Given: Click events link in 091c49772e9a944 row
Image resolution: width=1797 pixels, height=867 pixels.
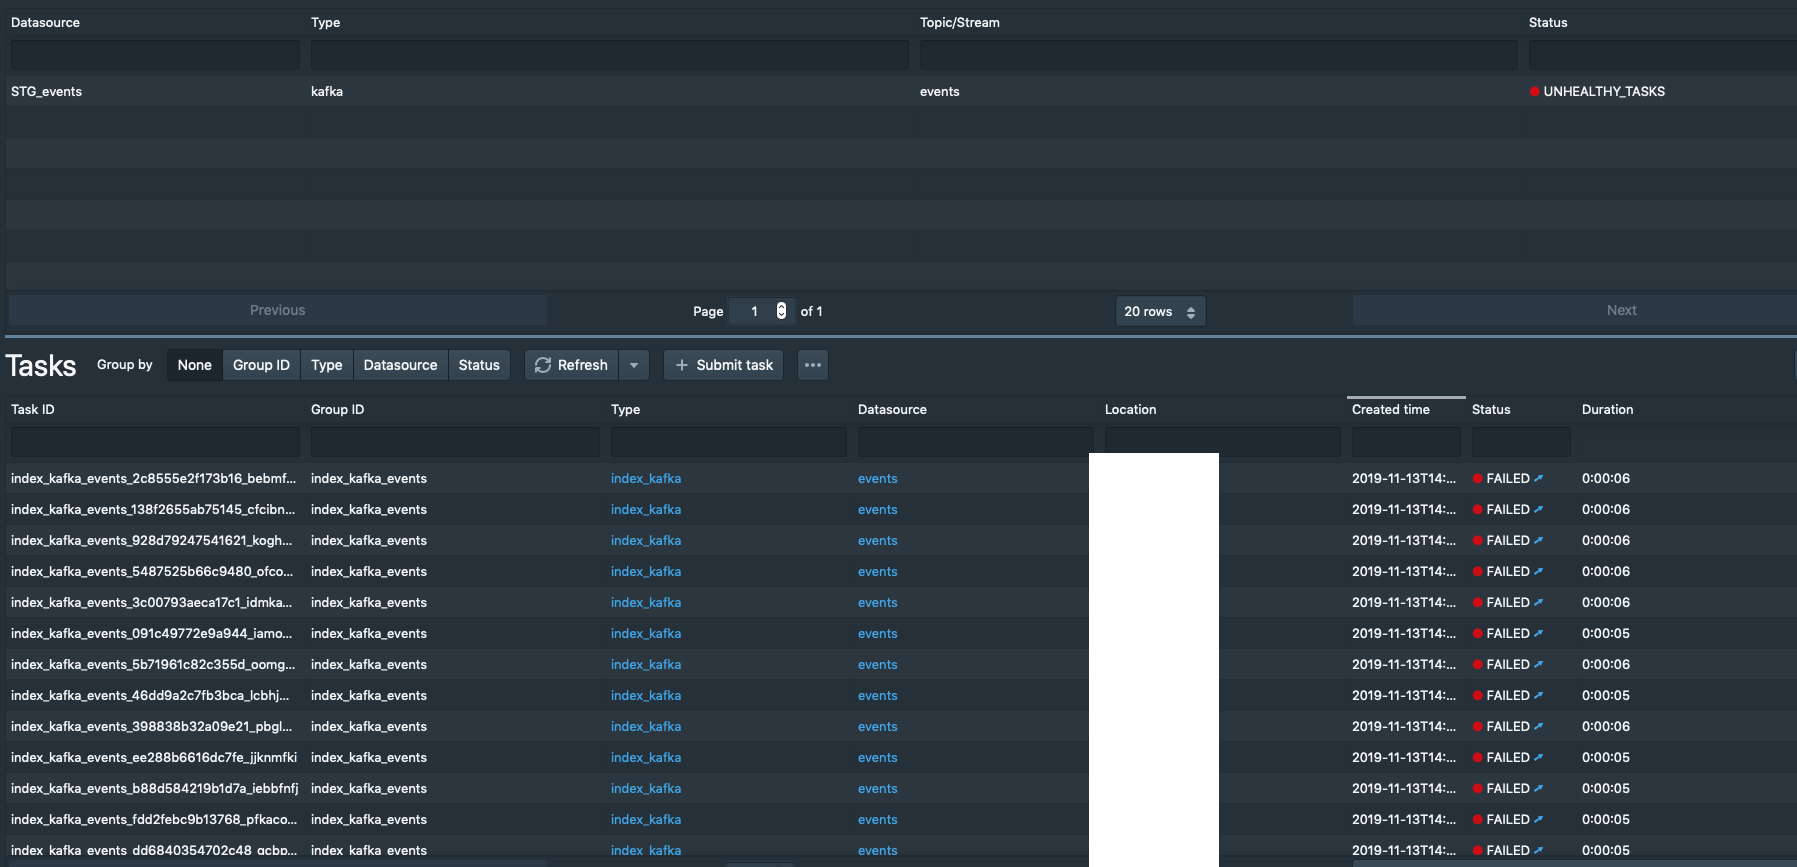Looking at the screenshot, I should click(877, 633).
